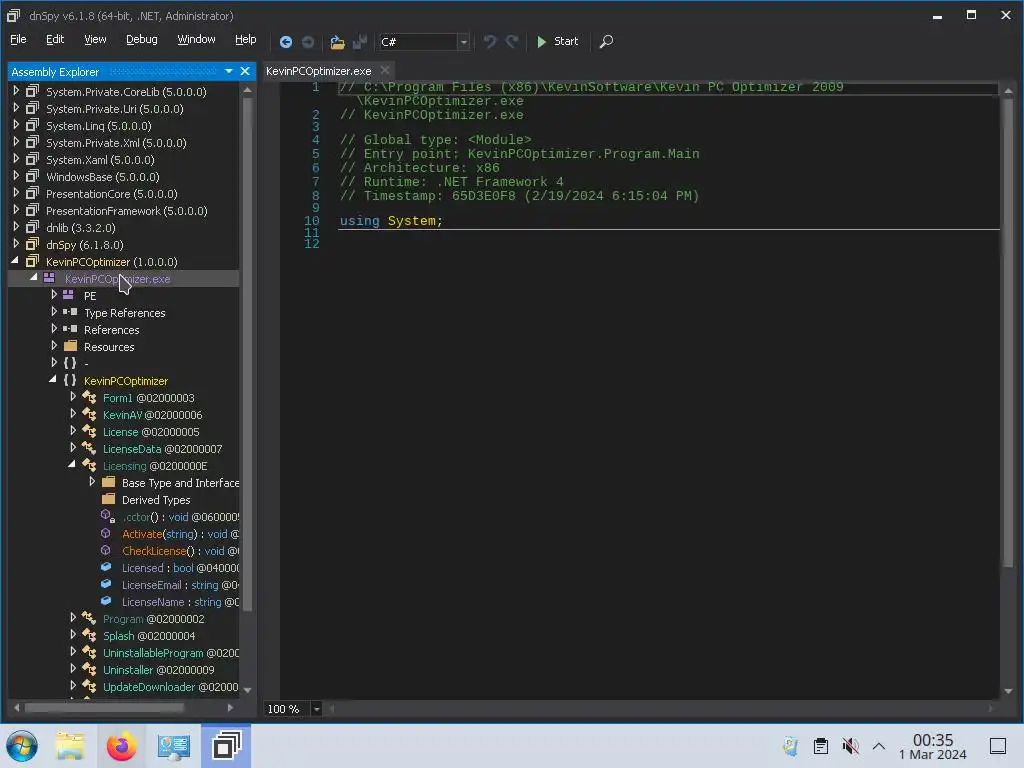Click the Search magnifier icon

tap(606, 42)
